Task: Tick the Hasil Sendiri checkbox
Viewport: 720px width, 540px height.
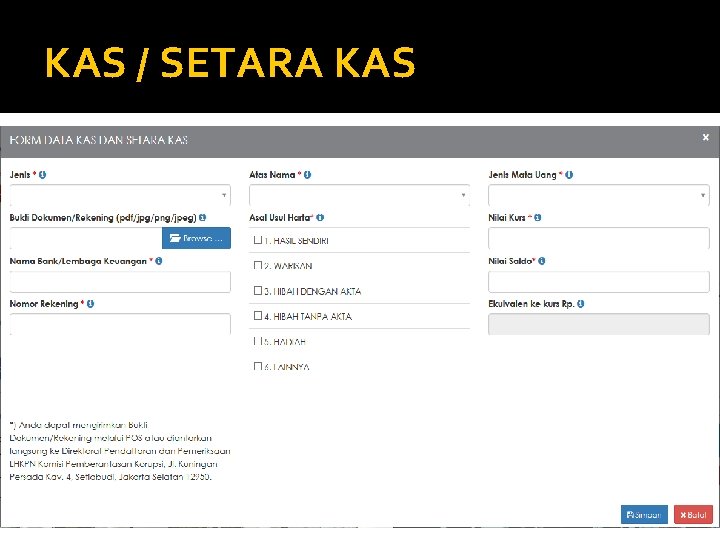Action: click(258, 240)
